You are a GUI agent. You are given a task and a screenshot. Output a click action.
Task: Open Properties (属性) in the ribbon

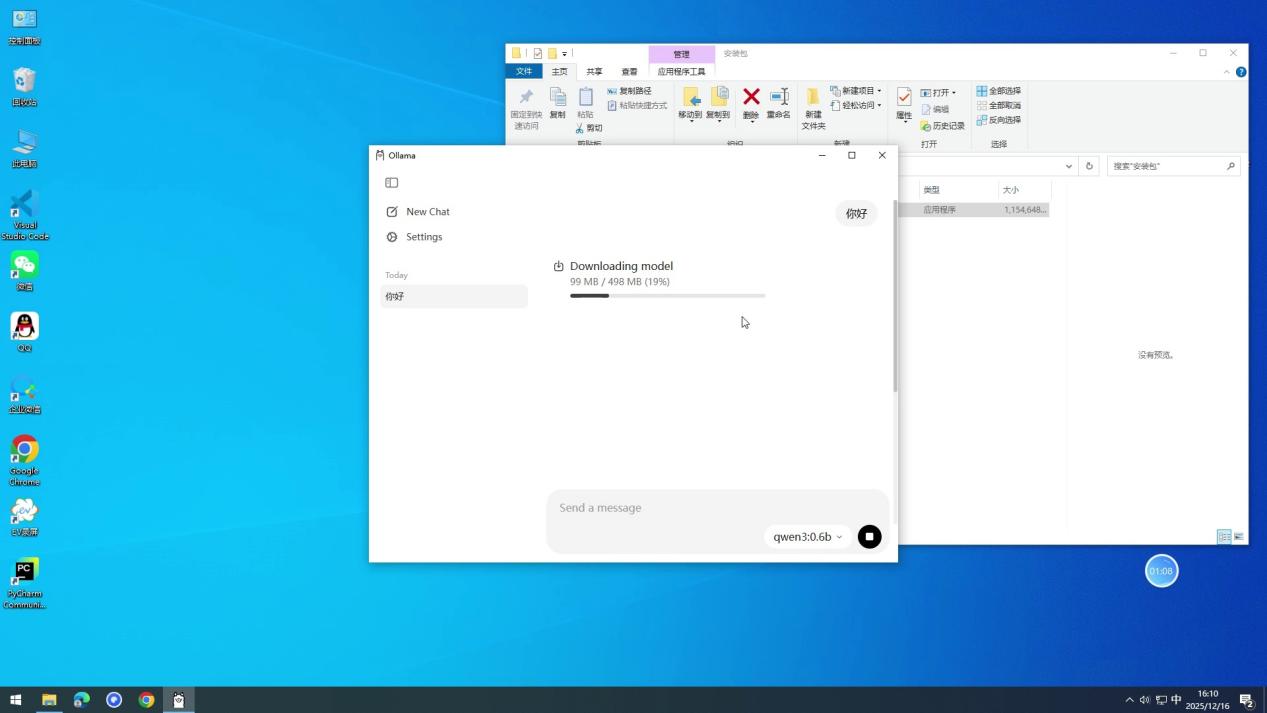click(904, 102)
